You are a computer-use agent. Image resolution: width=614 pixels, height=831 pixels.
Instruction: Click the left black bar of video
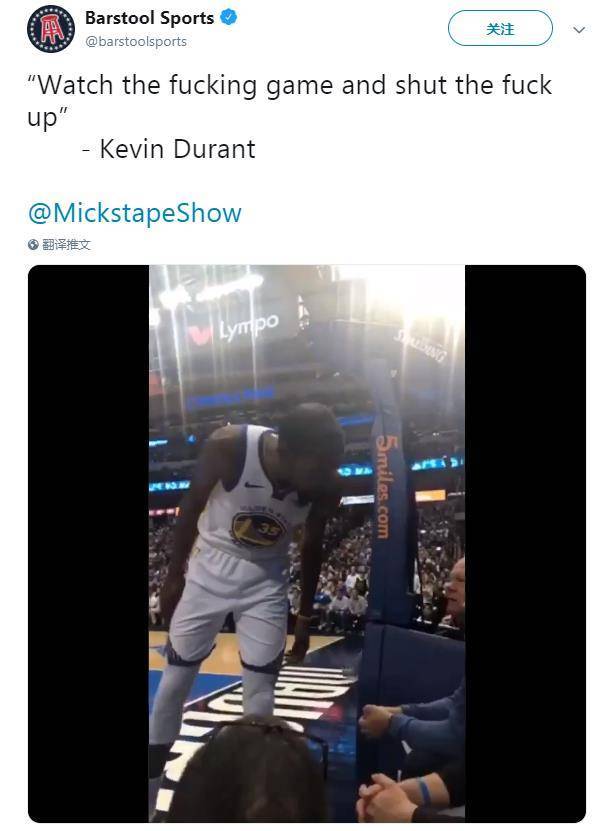click(x=88, y=543)
